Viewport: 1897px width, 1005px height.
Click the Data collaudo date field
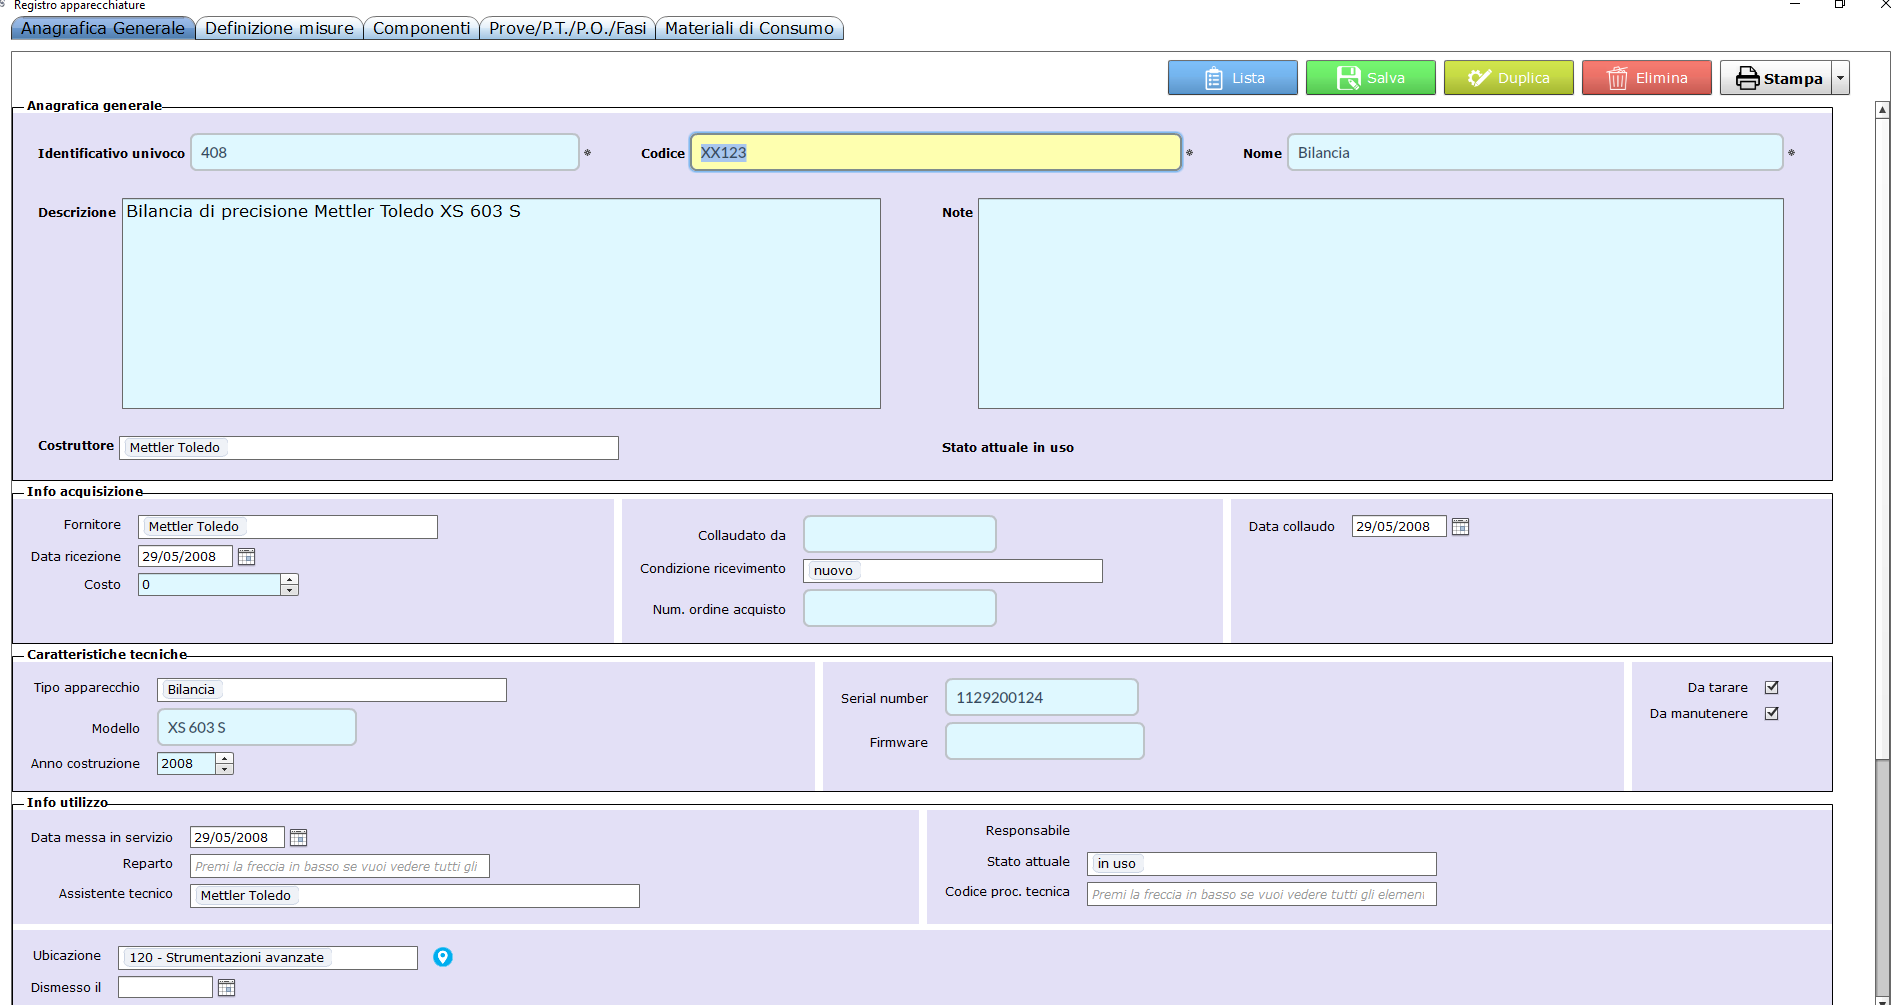1399,526
